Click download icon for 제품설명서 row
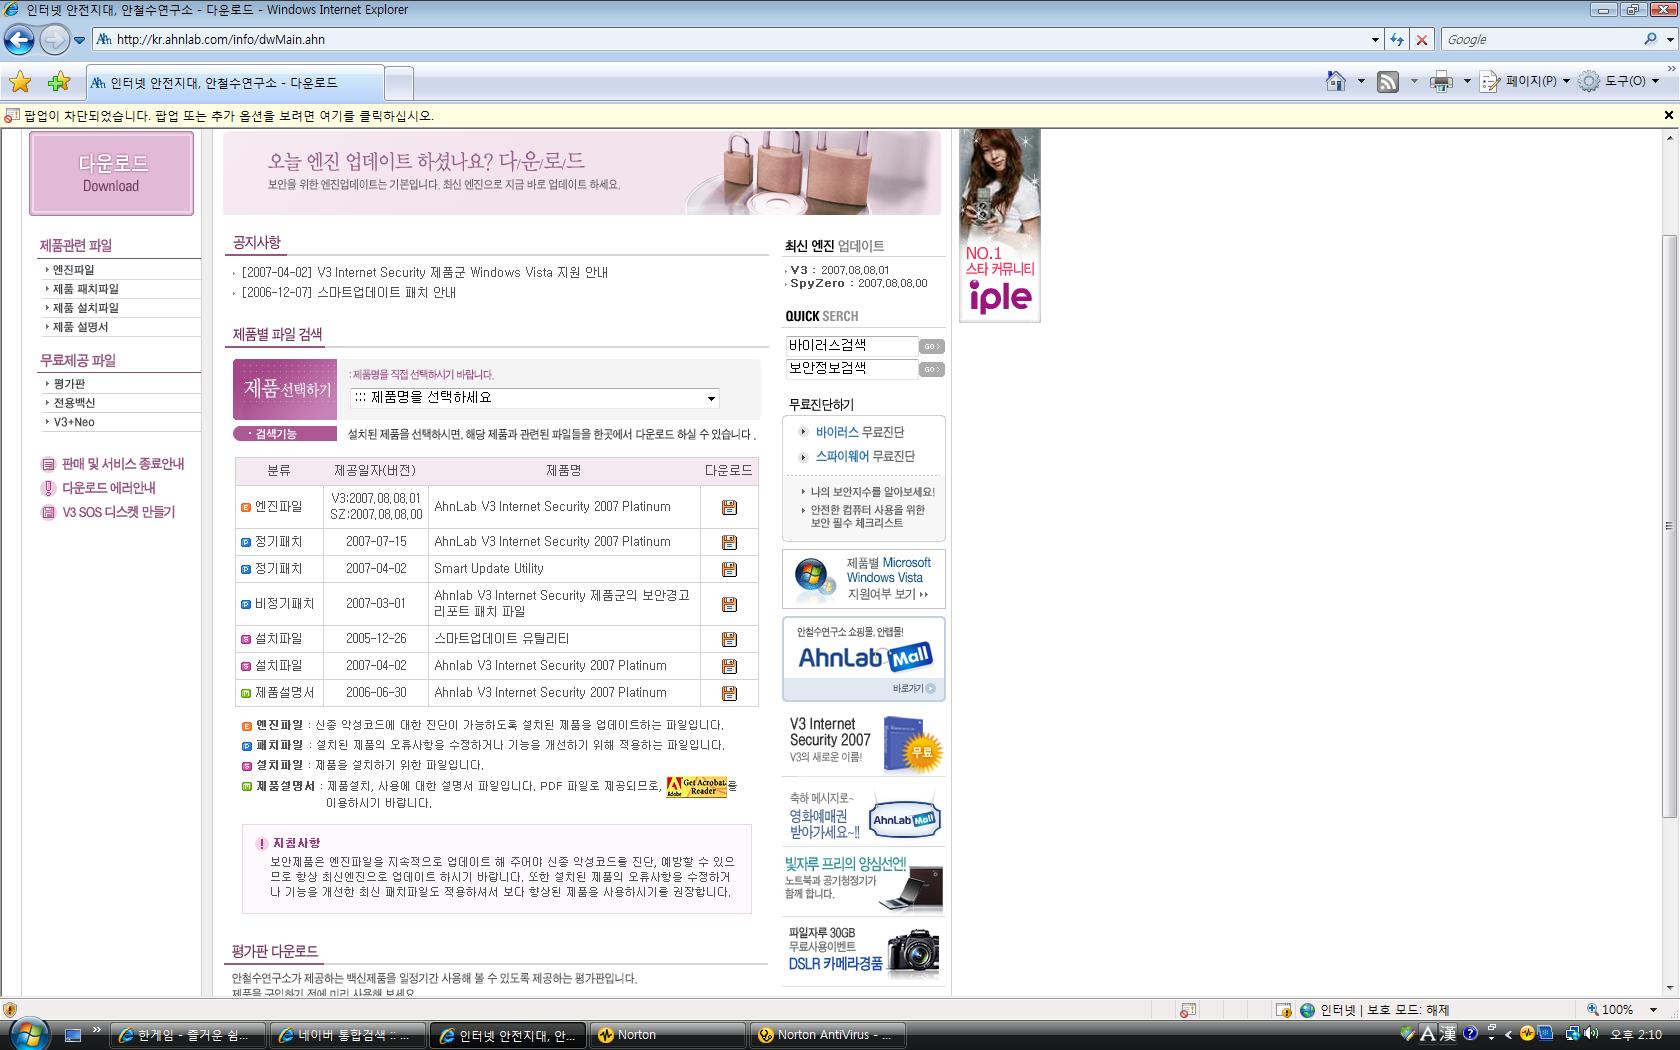The height and width of the screenshot is (1050, 1680). [x=729, y=693]
